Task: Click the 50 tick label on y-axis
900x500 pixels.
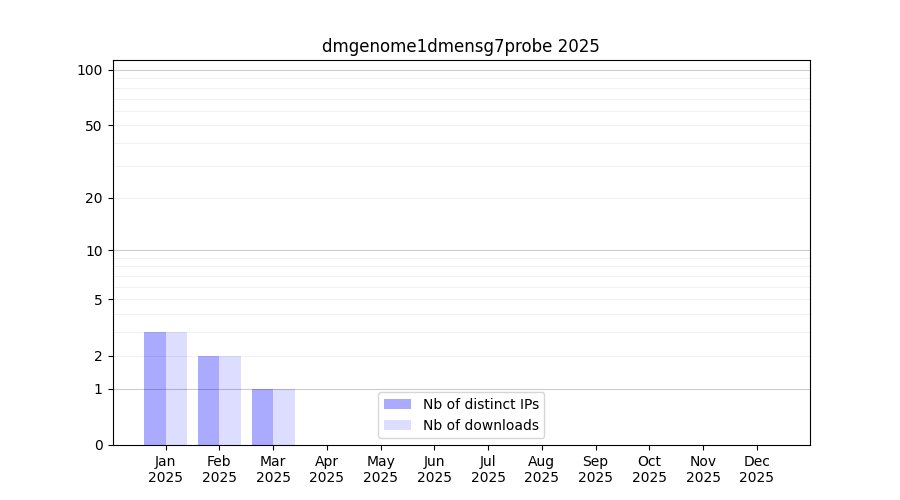Action: coord(94,126)
